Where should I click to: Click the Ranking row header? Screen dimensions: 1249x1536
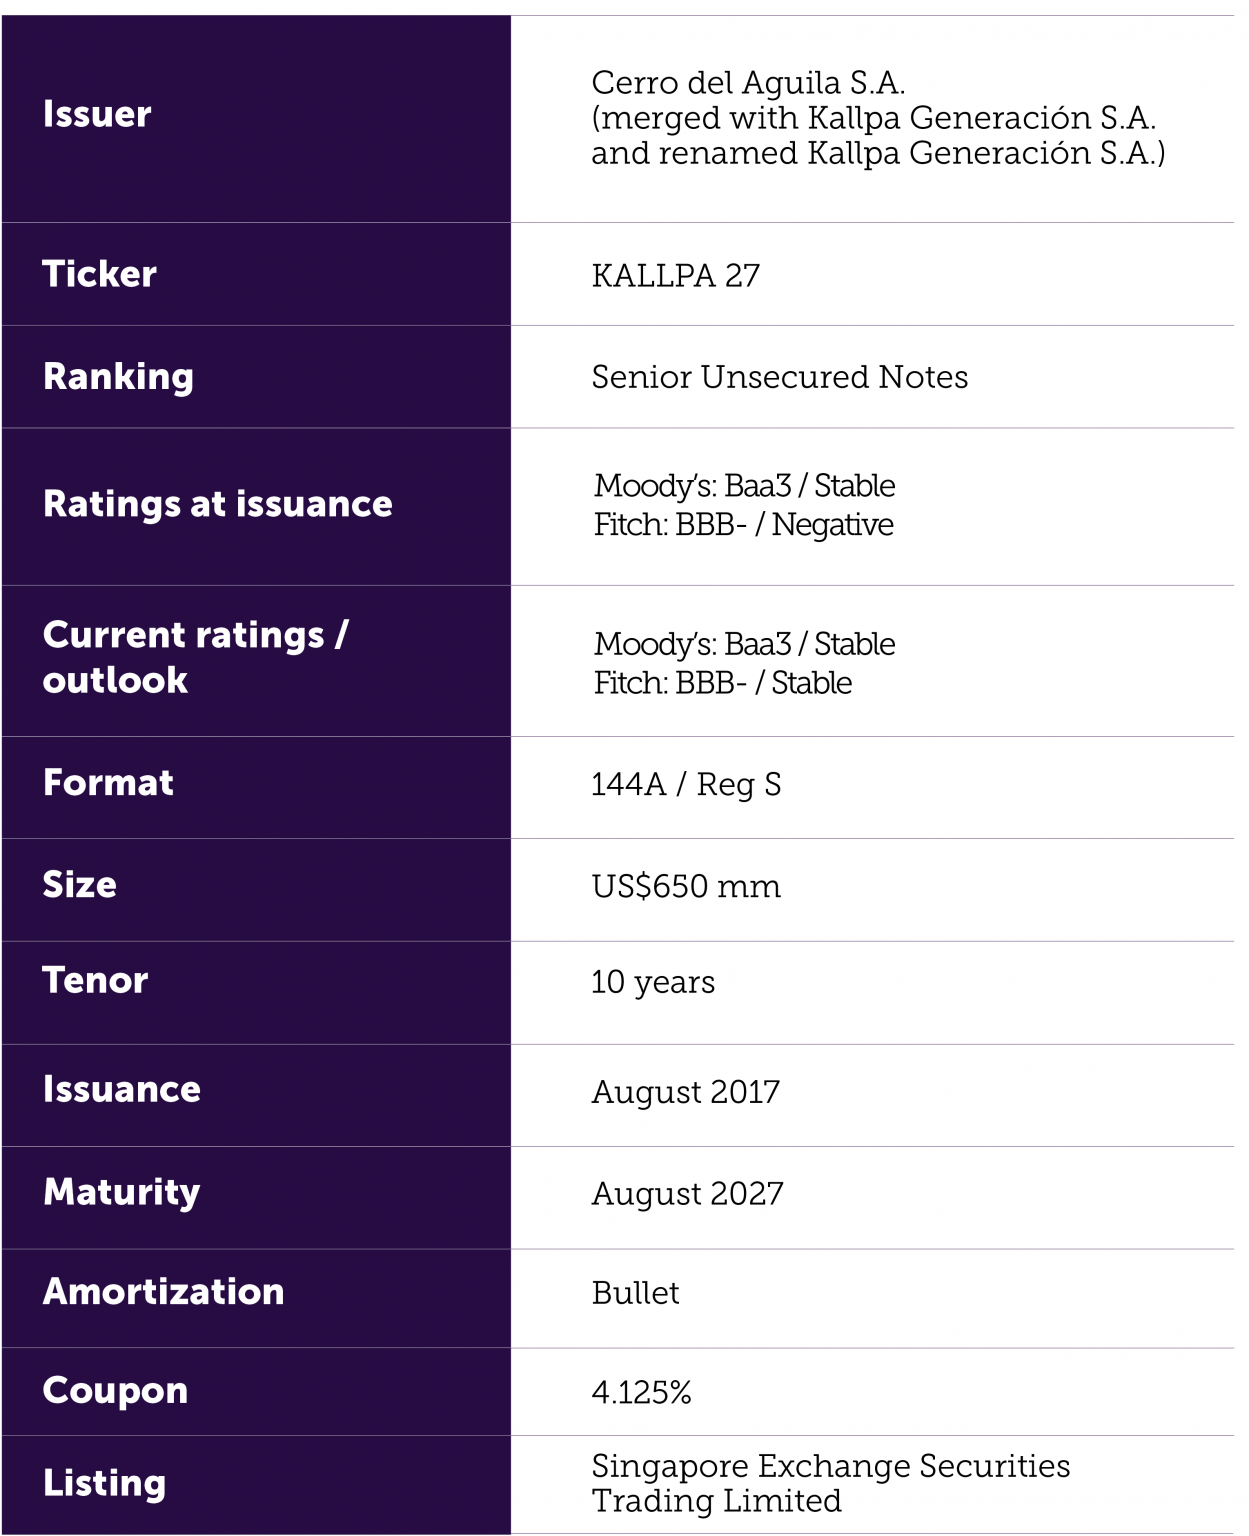(118, 377)
